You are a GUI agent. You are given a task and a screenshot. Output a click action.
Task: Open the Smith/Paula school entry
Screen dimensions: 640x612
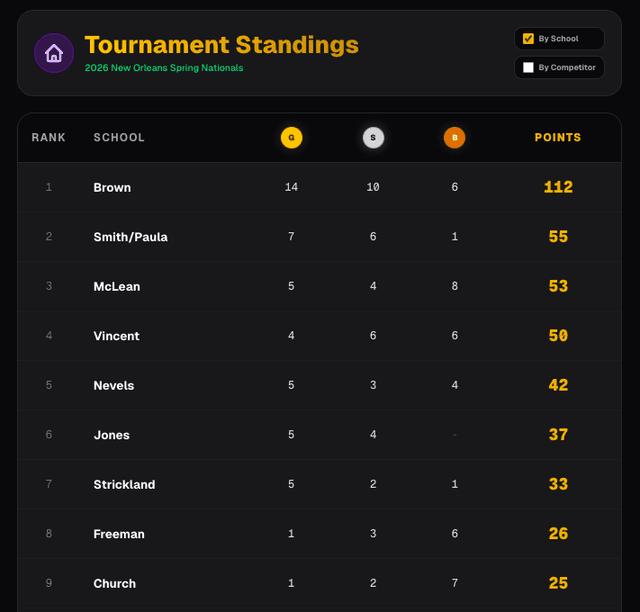[x=130, y=237]
